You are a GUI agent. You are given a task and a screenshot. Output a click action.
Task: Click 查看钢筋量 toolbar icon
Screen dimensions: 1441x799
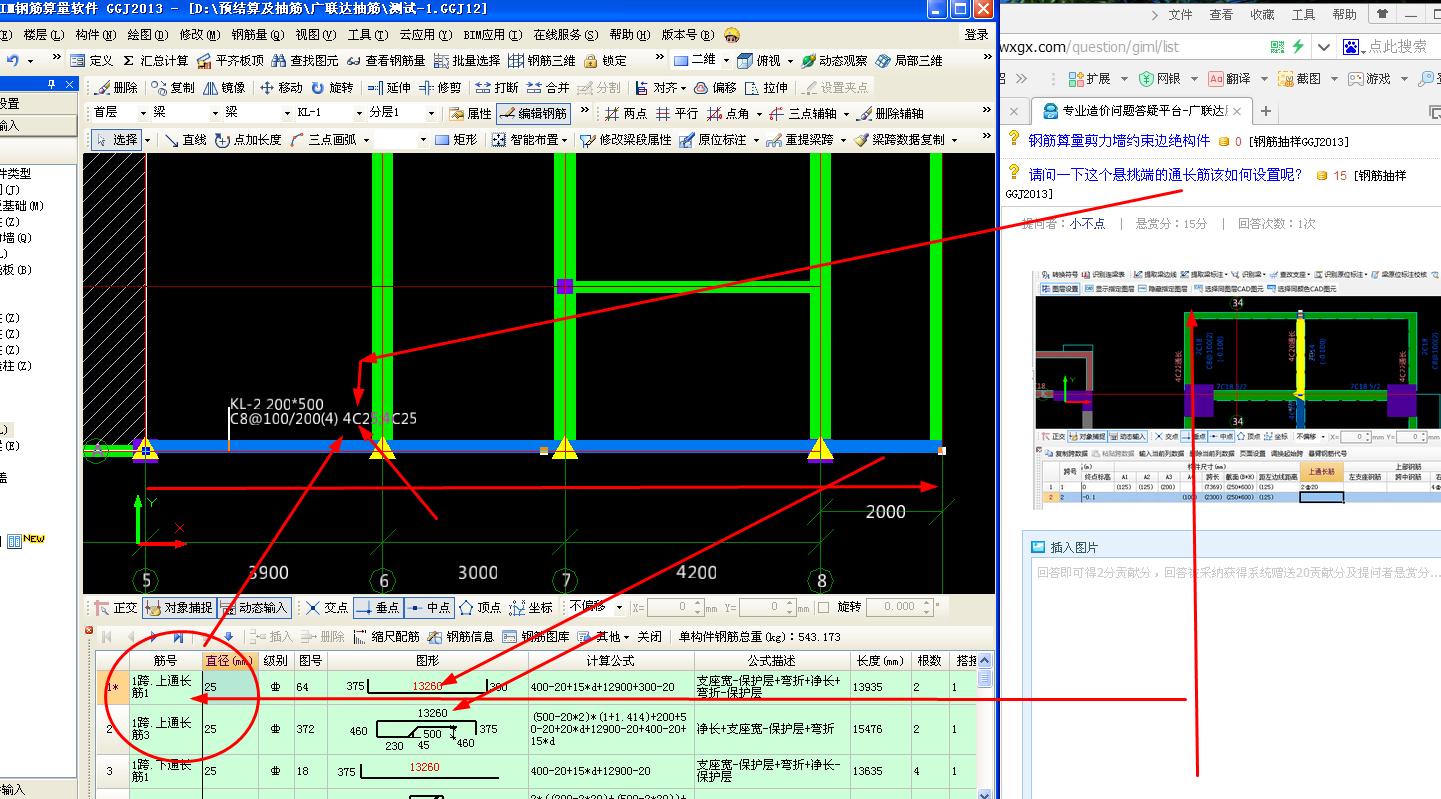point(385,61)
